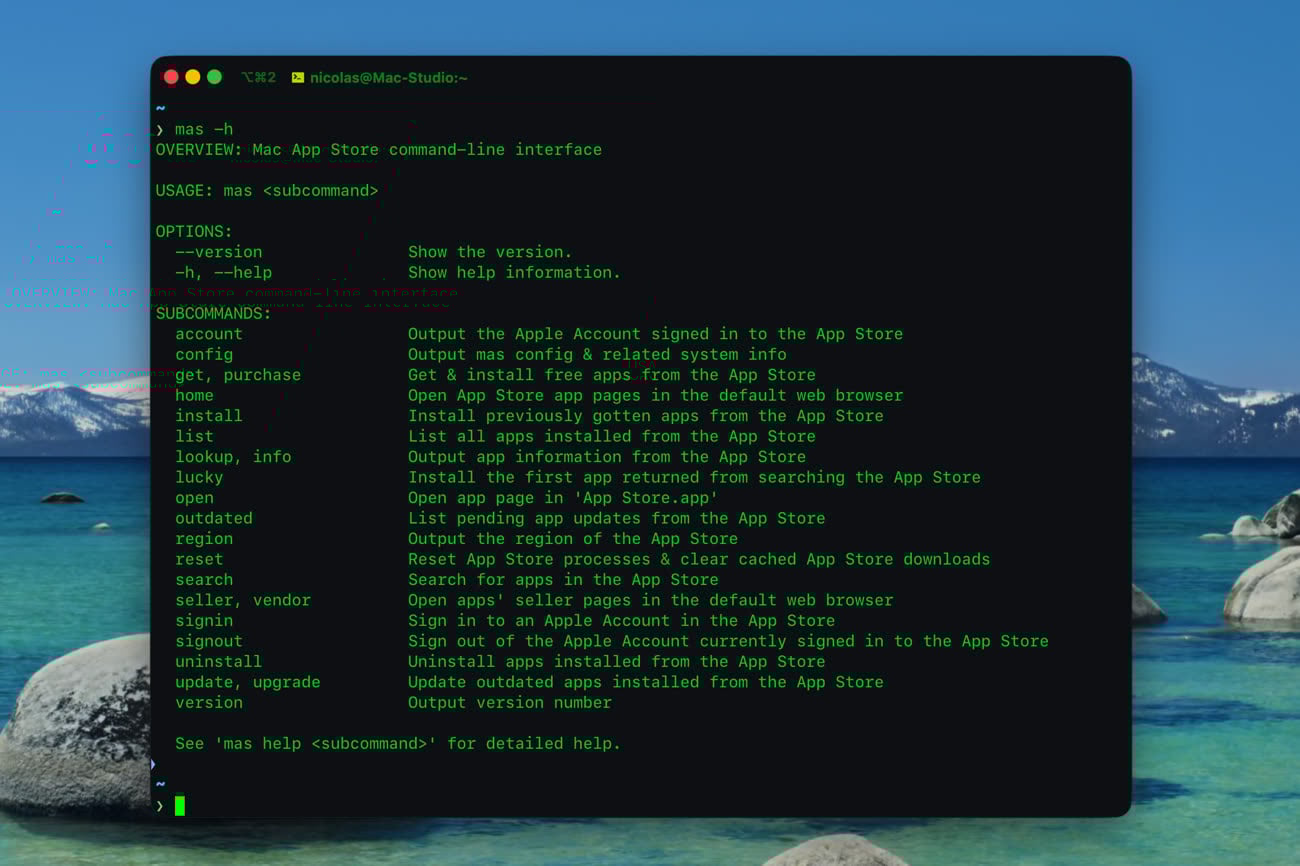Click the '-h, --help' option text
The width and height of the screenshot is (1300, 866).
[x=223, y=272]
